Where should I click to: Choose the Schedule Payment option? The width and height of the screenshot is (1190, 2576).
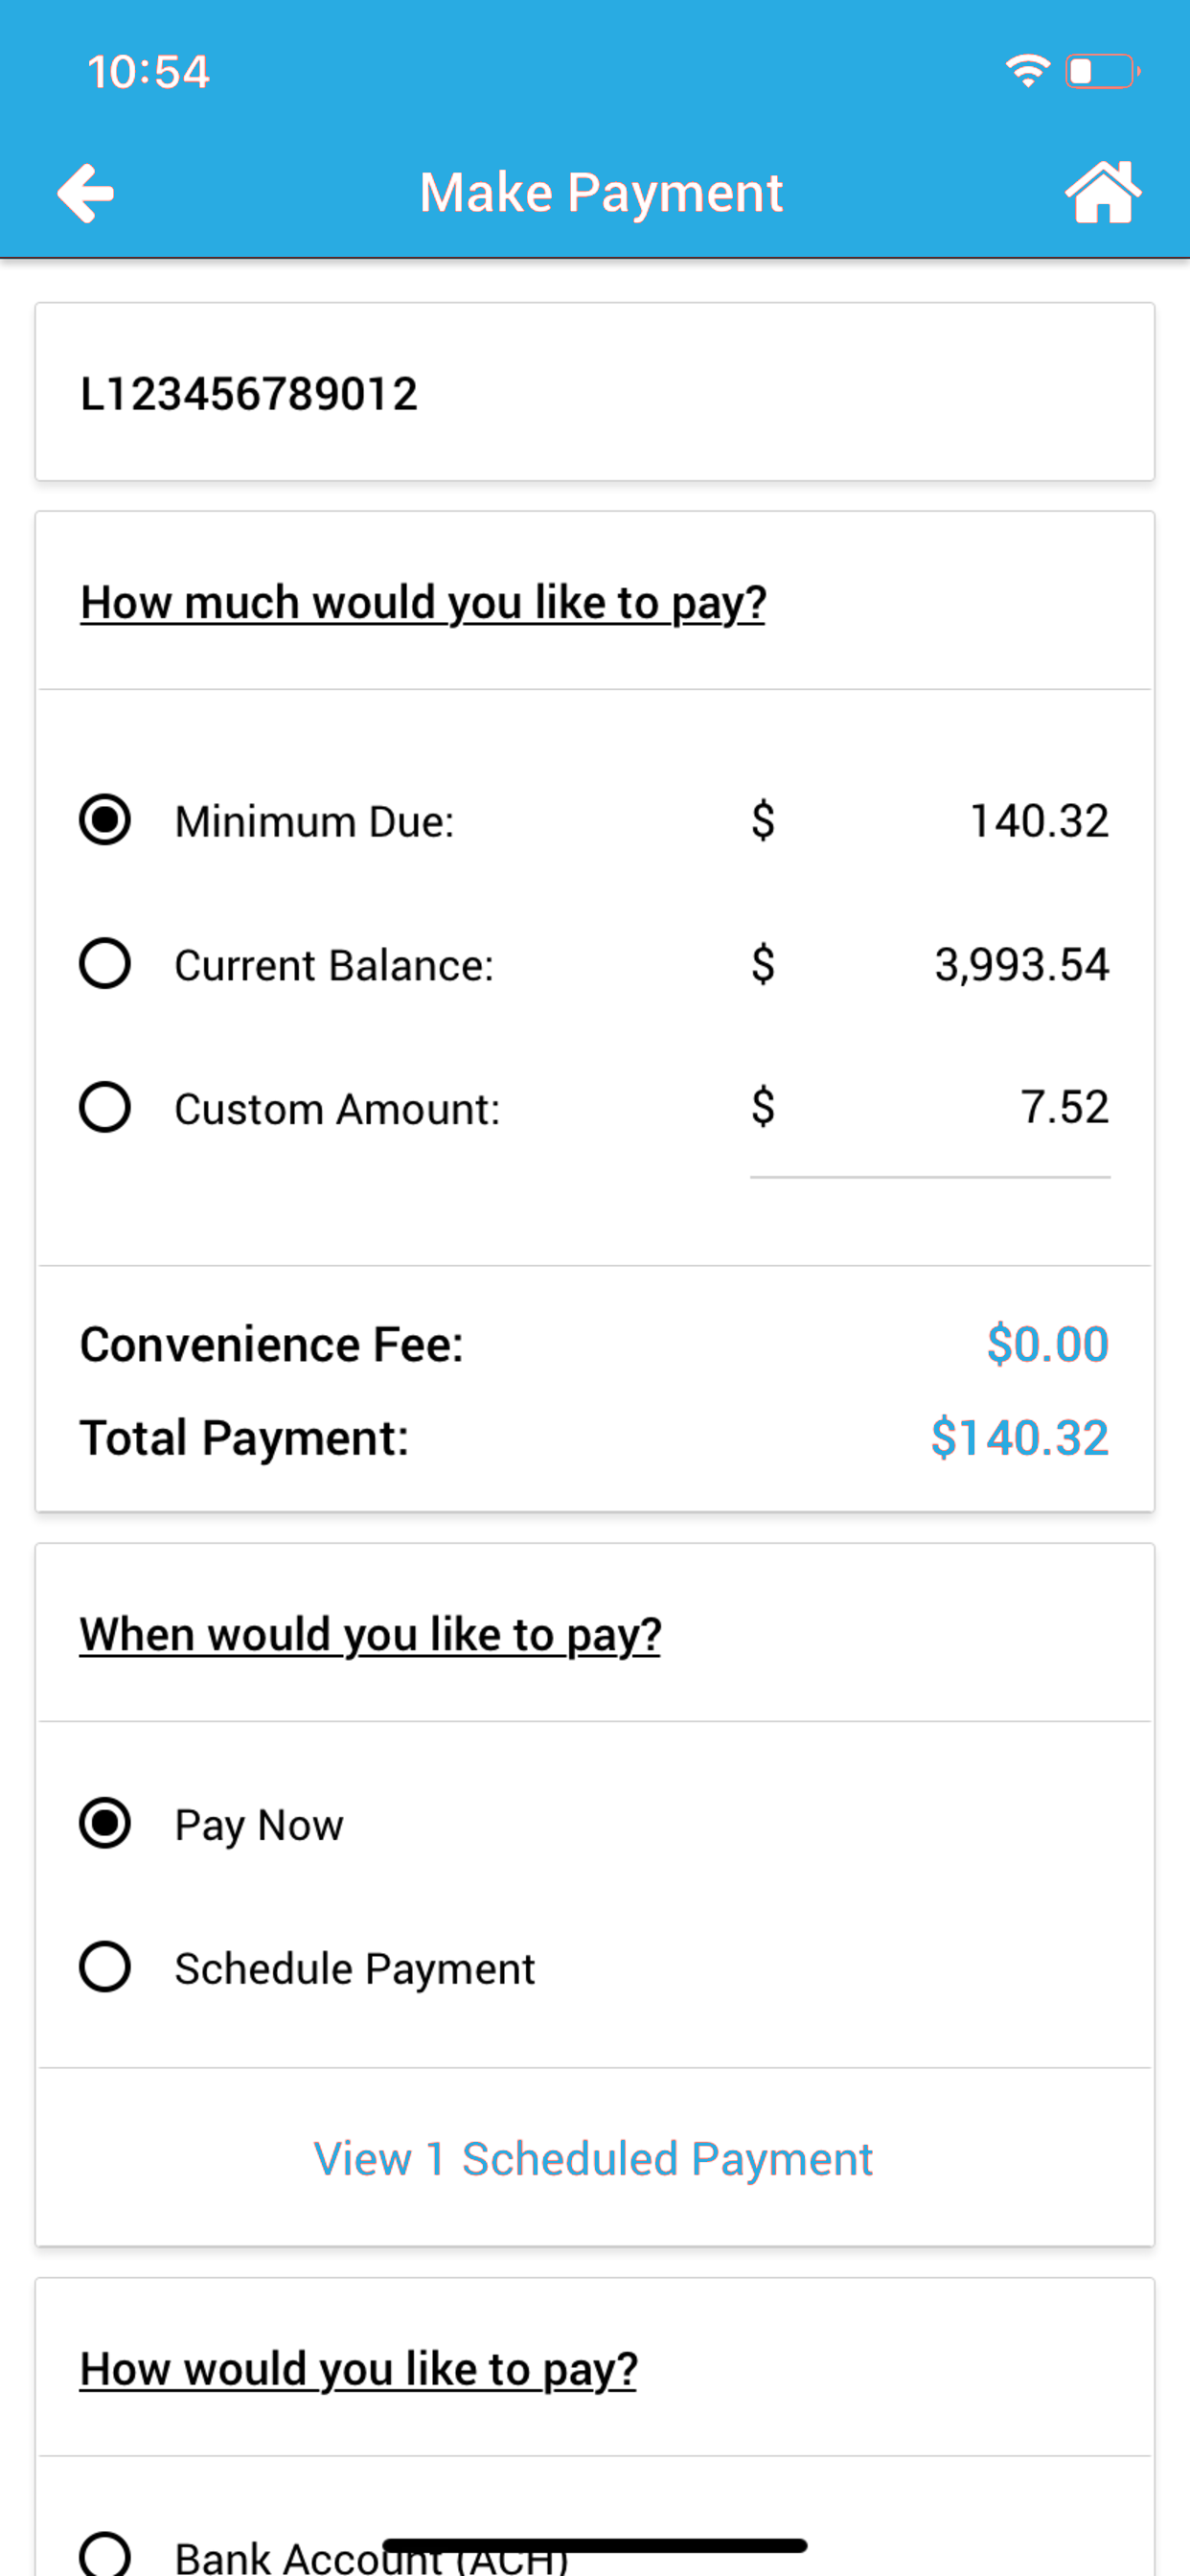coord(105,1967)
